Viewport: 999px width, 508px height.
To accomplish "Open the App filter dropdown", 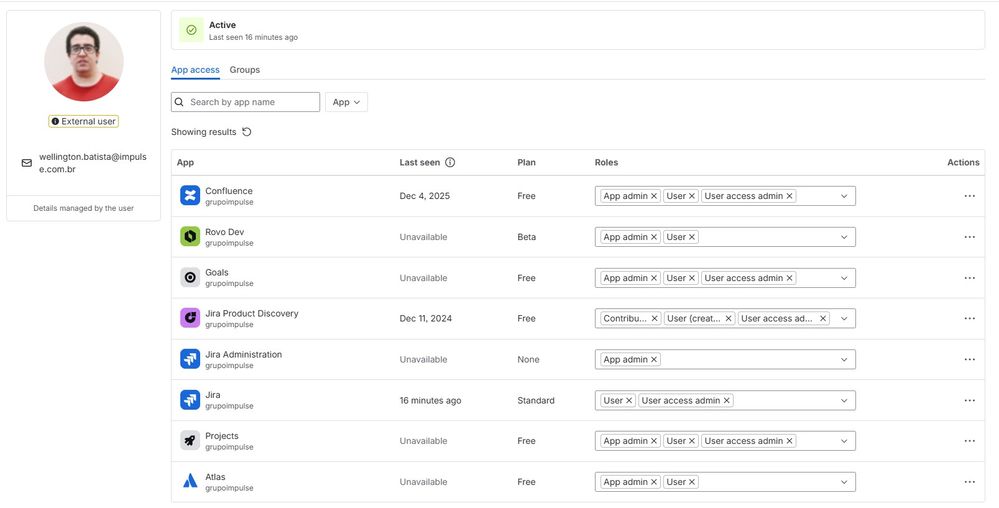I will point(346,102).
